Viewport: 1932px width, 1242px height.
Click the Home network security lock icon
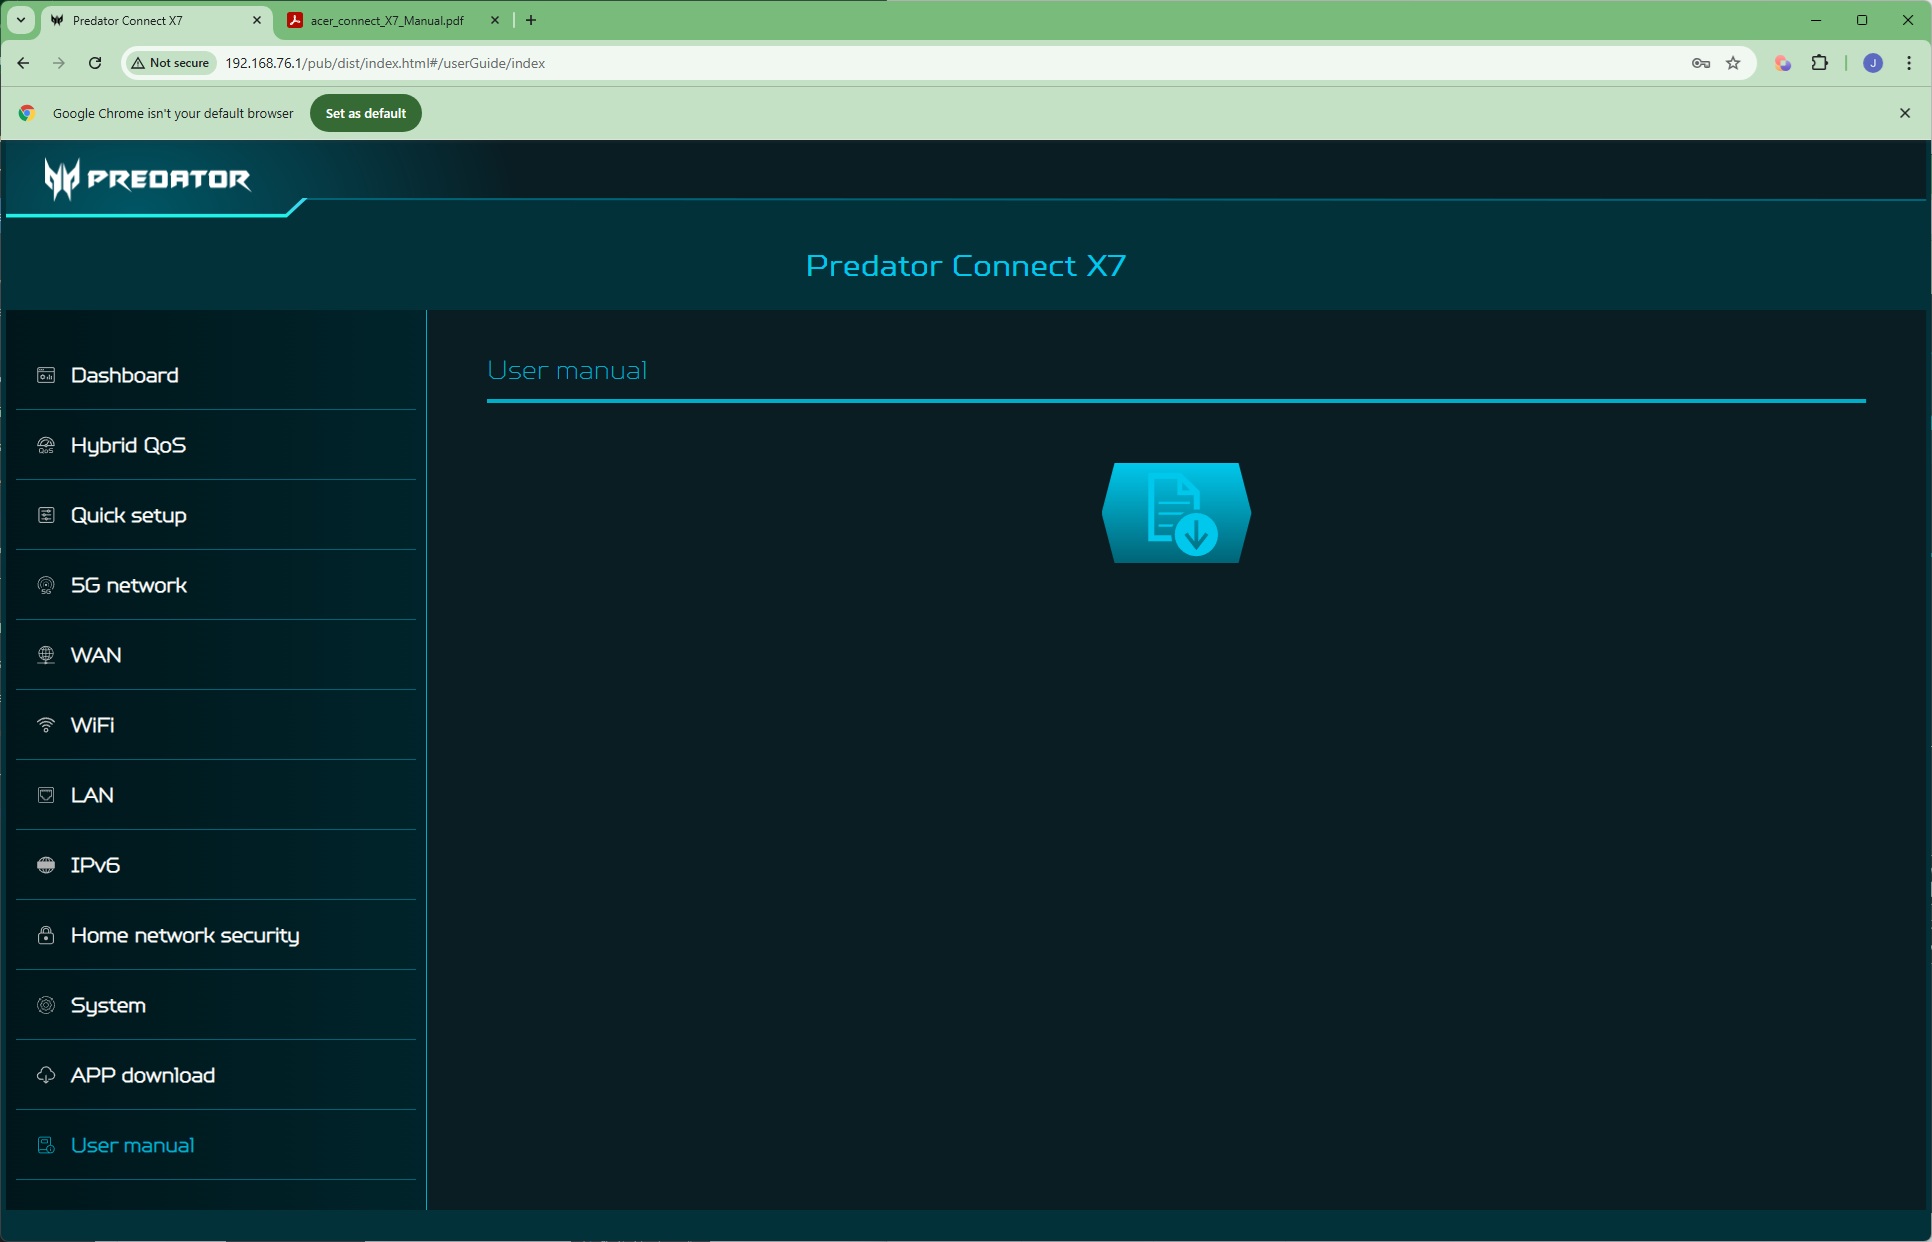click(46, 935)
